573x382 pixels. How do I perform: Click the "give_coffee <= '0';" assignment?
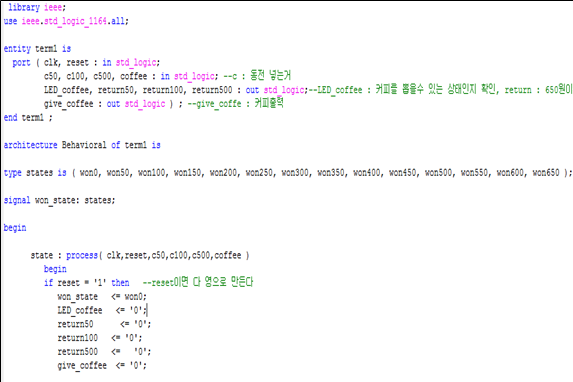click(x=102, y=366)
